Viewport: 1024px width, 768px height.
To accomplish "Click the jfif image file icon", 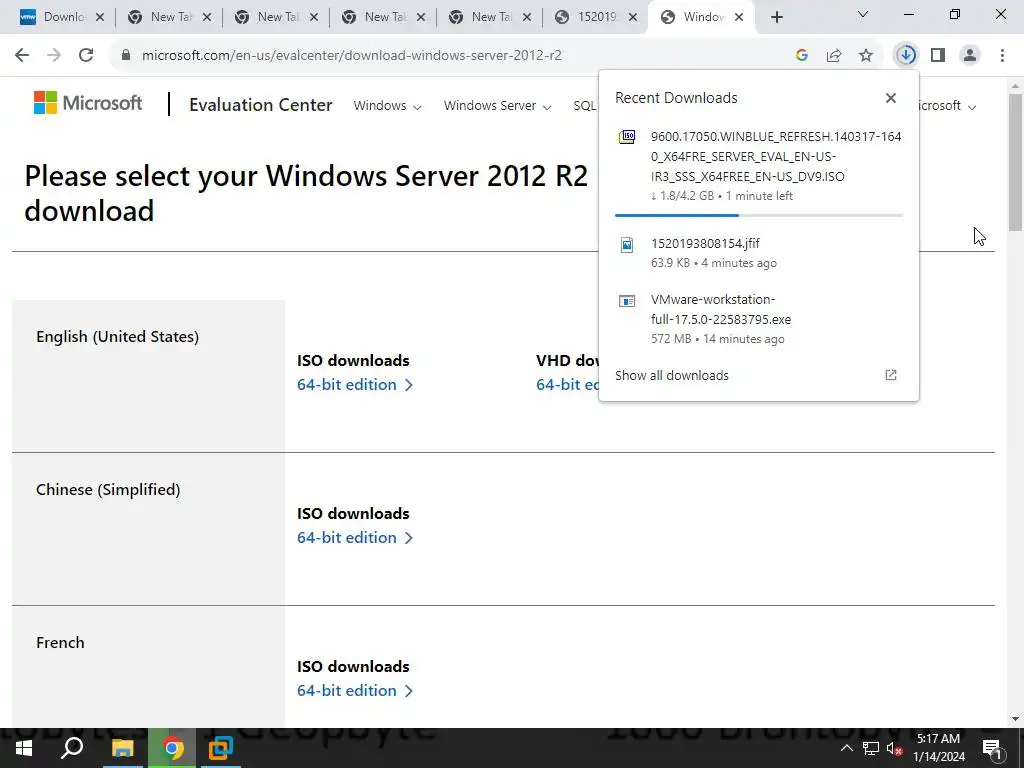I will coord(627,244).
